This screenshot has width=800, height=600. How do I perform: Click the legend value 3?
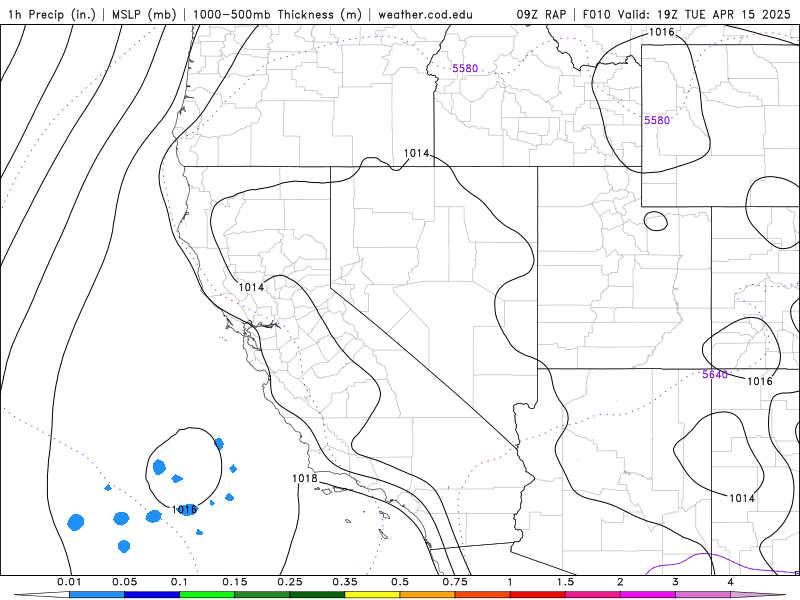click(x=676, y=582)
